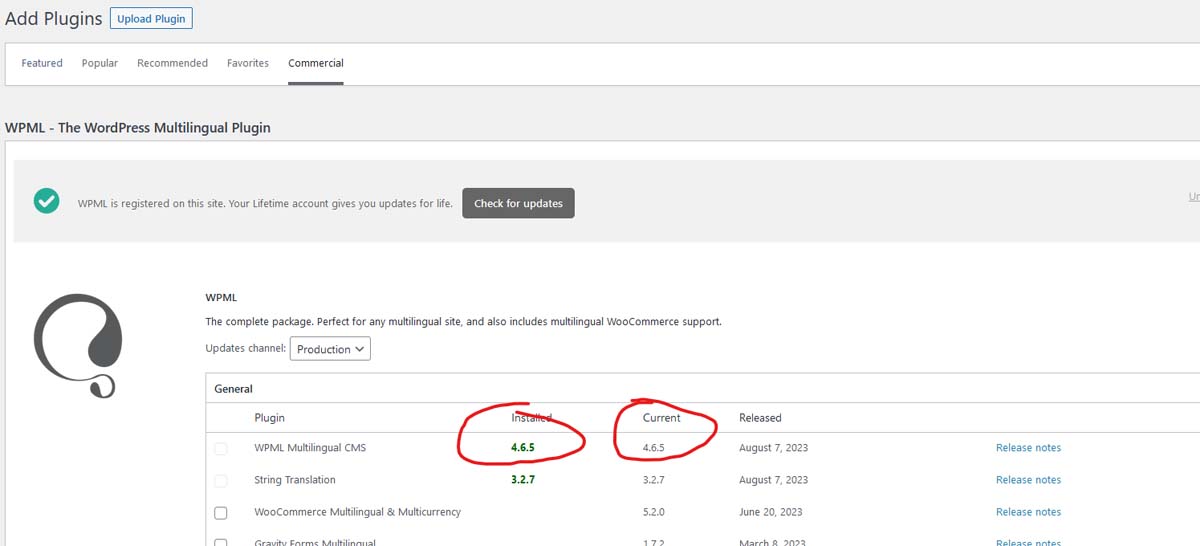
Task: Switch to the Recommended tab
Action: pyautogui.click(x=173, y=63)
